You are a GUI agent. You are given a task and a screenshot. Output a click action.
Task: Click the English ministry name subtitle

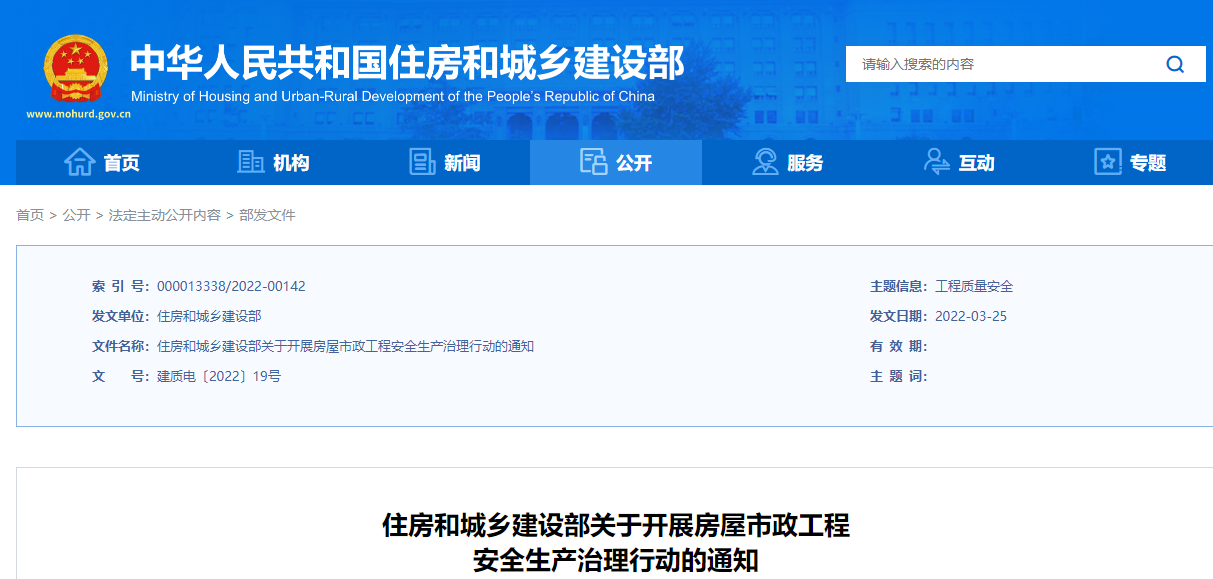pos(393,97)
